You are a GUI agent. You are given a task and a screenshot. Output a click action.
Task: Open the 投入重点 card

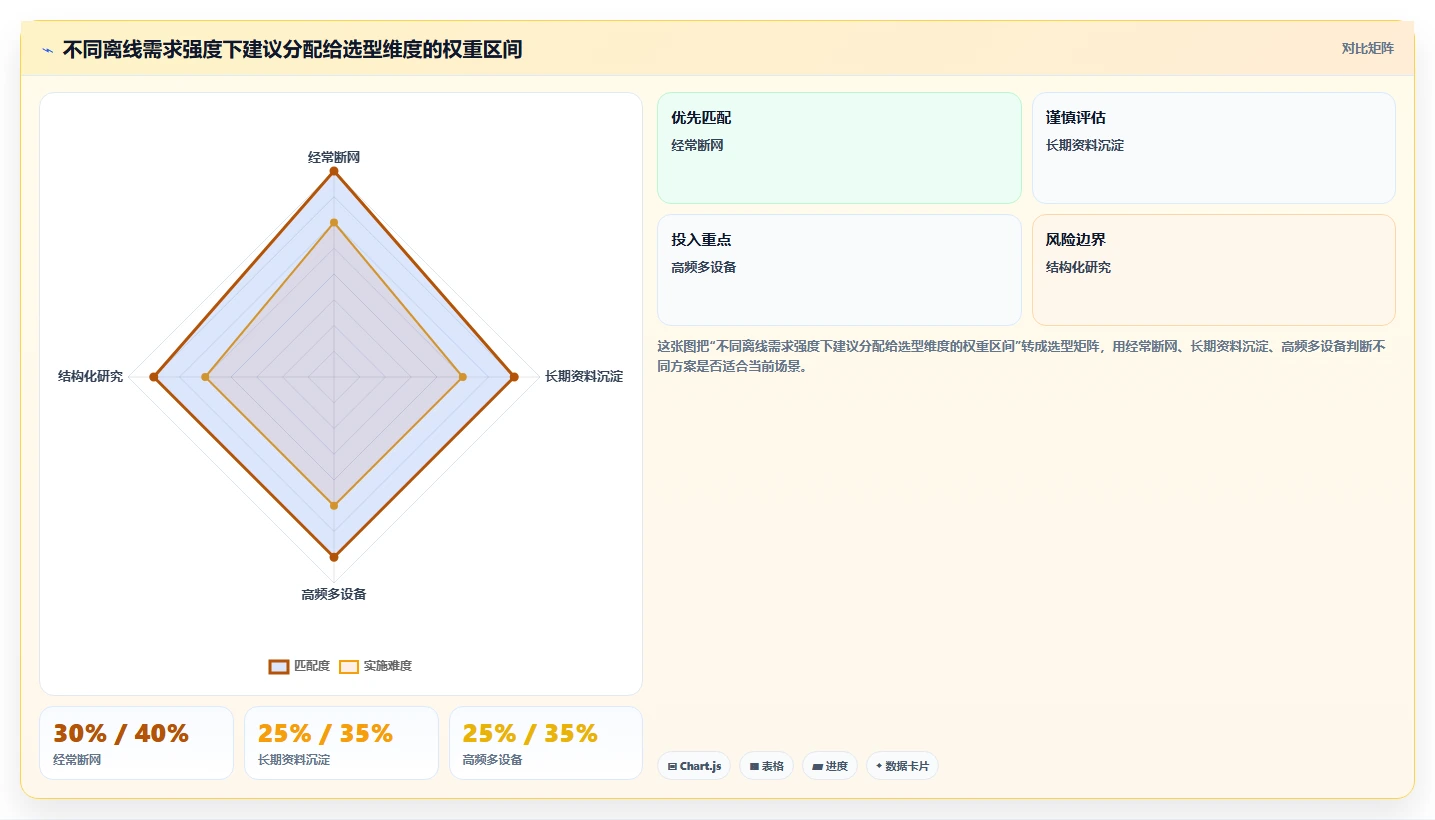point(839,270)
